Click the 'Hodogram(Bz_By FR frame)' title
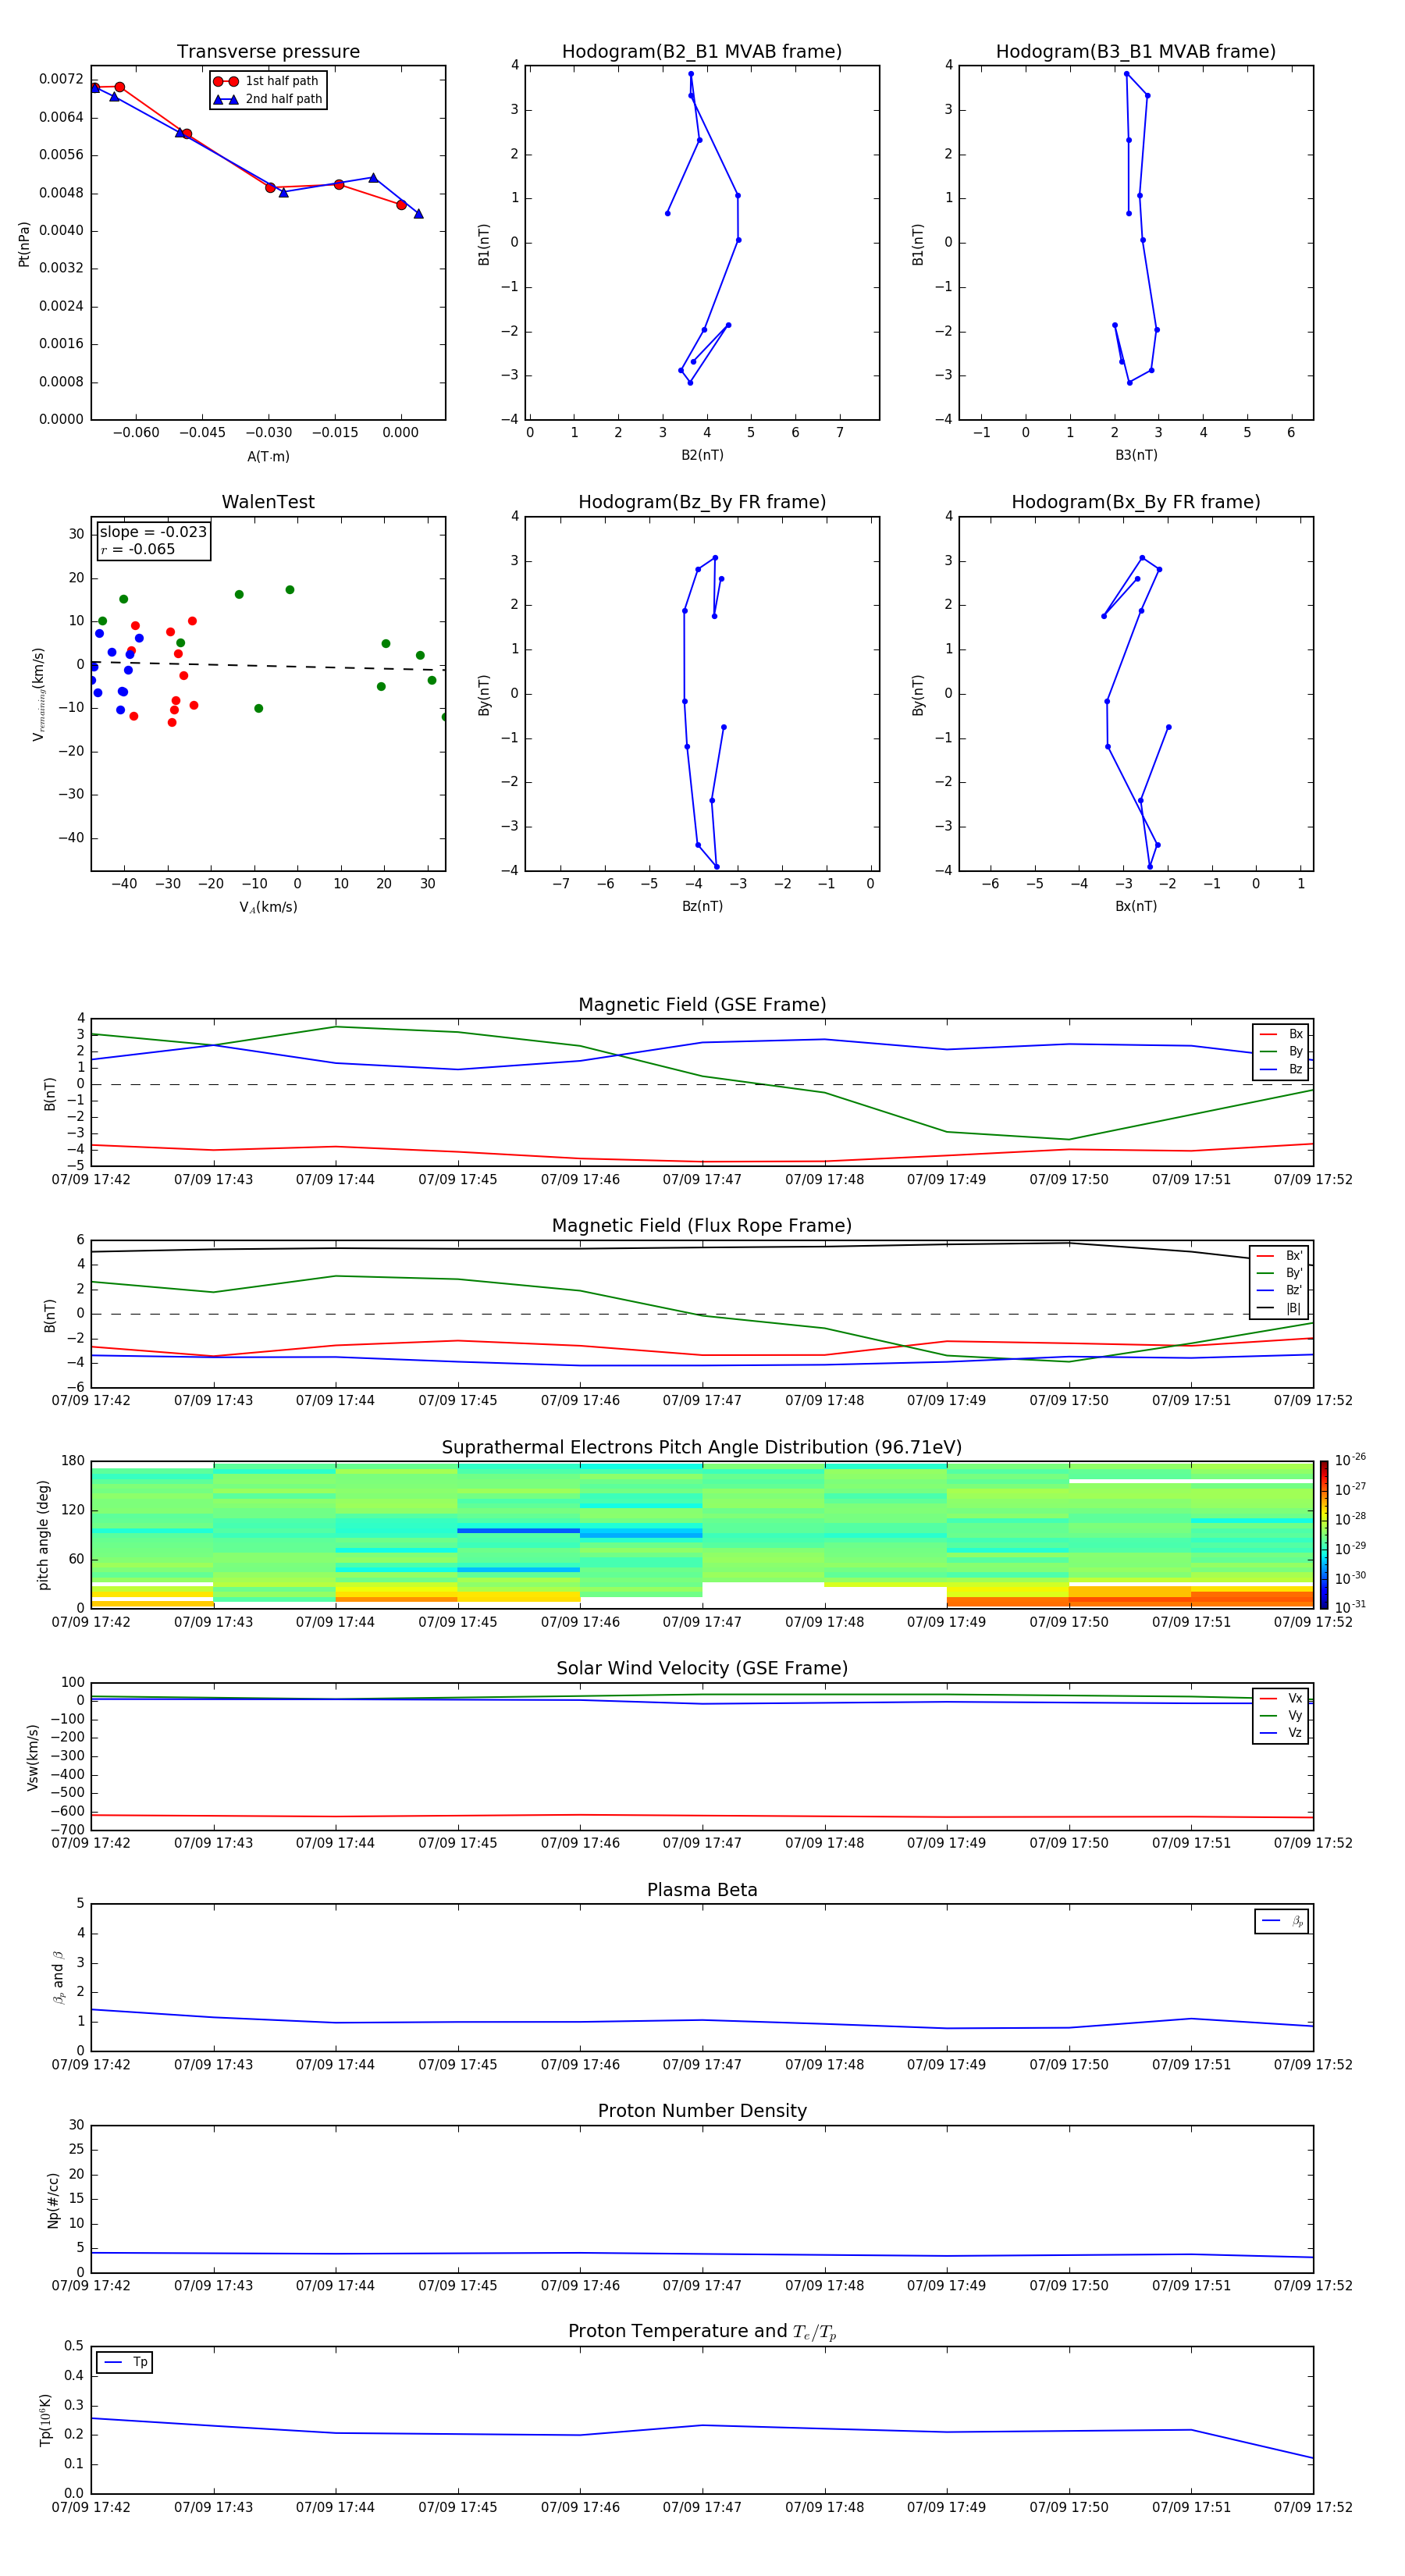This screenshot has width=1405, height=2576. pos(702,502)
